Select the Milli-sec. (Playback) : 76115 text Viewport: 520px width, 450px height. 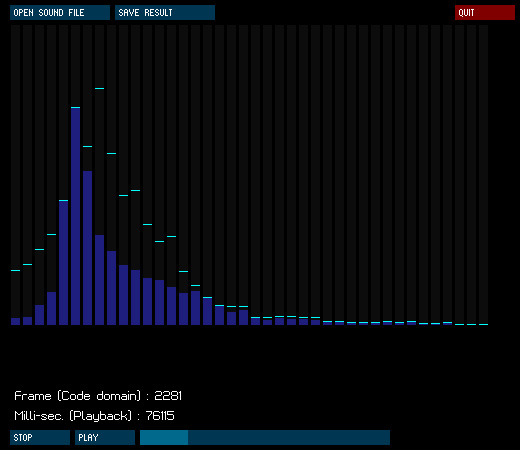[94, 416]
